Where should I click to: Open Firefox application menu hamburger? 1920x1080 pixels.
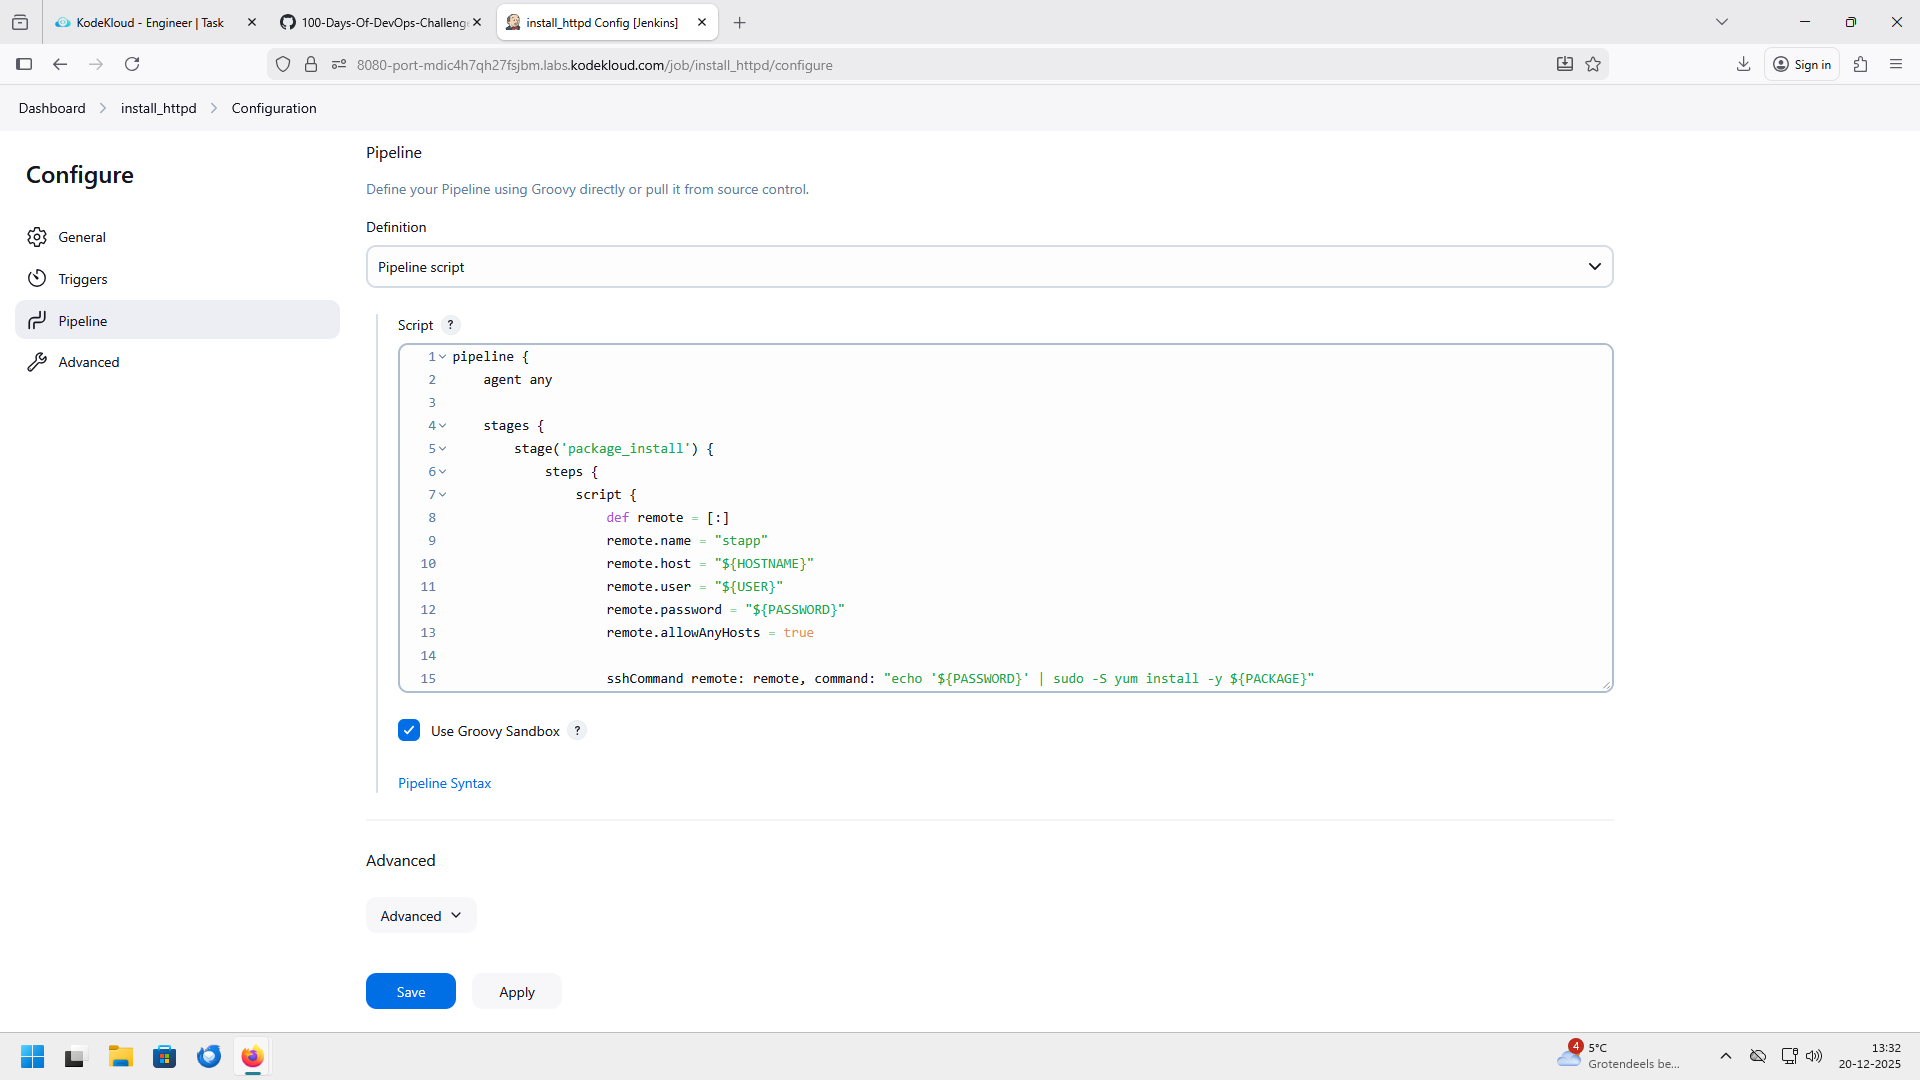[x=1895, y=65]
